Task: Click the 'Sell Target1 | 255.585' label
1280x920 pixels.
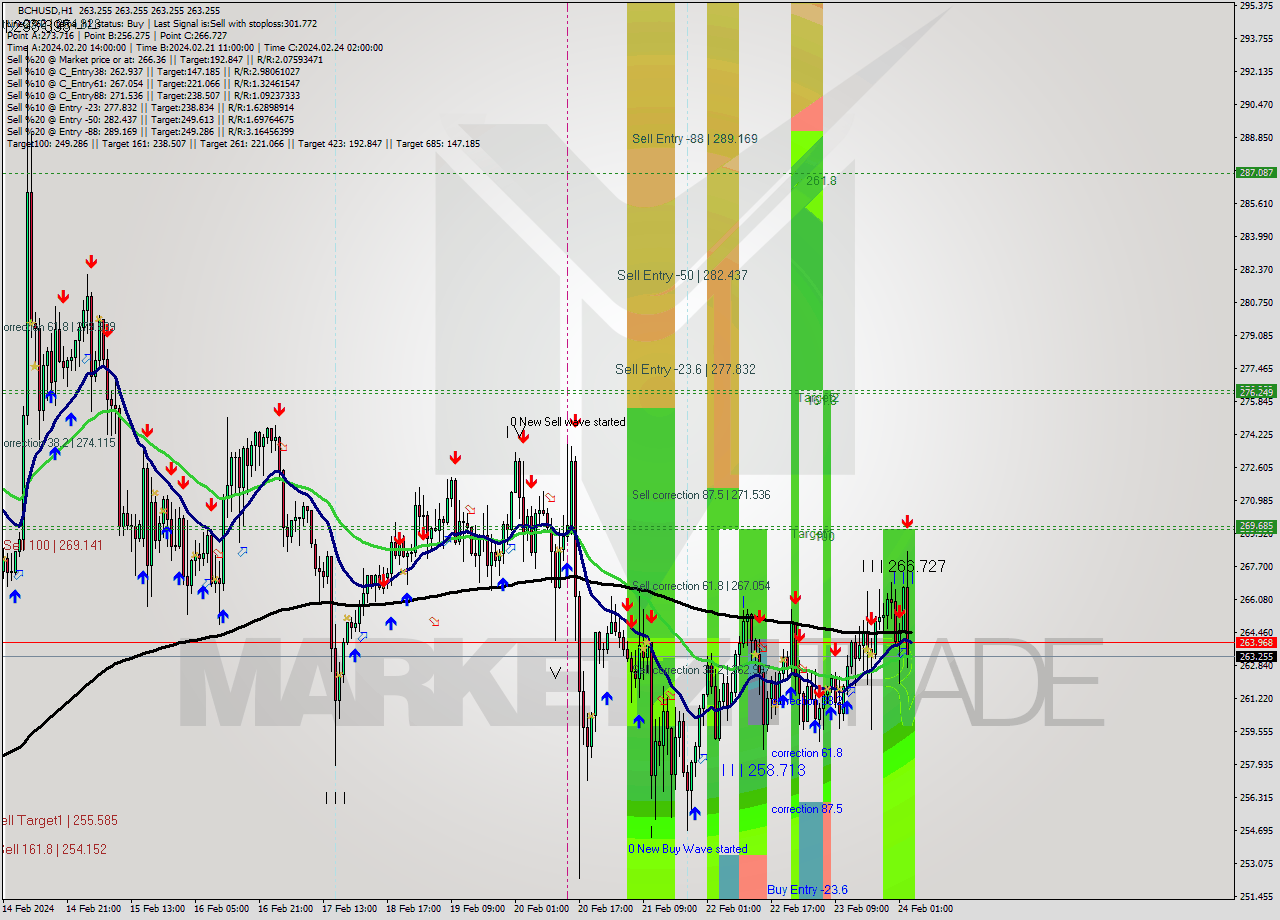Action: [x=59, y=820]
